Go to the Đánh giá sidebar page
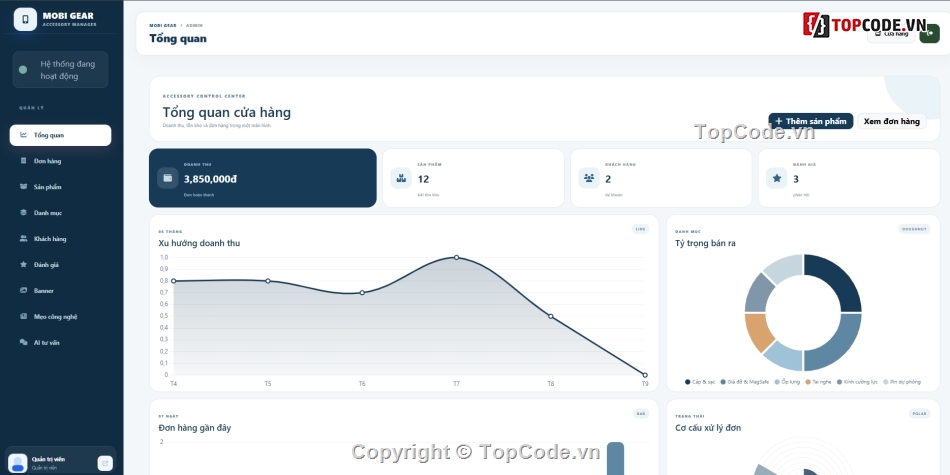Image resolution: width=950 pixels, height=475 pixels. coord(61,265)
